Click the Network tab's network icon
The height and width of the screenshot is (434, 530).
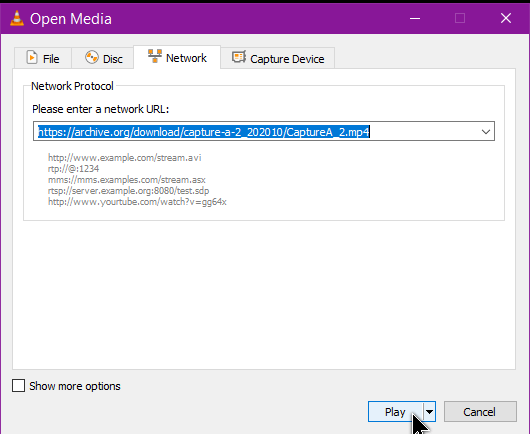[x=155, y=56]
